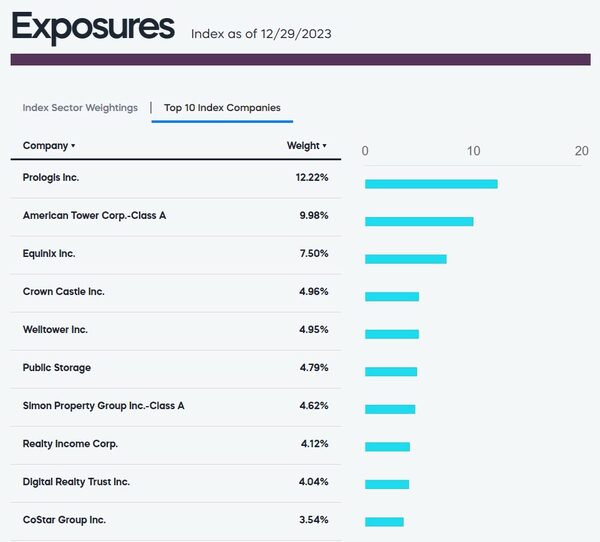Click the Exposures heading

(93, 28)
